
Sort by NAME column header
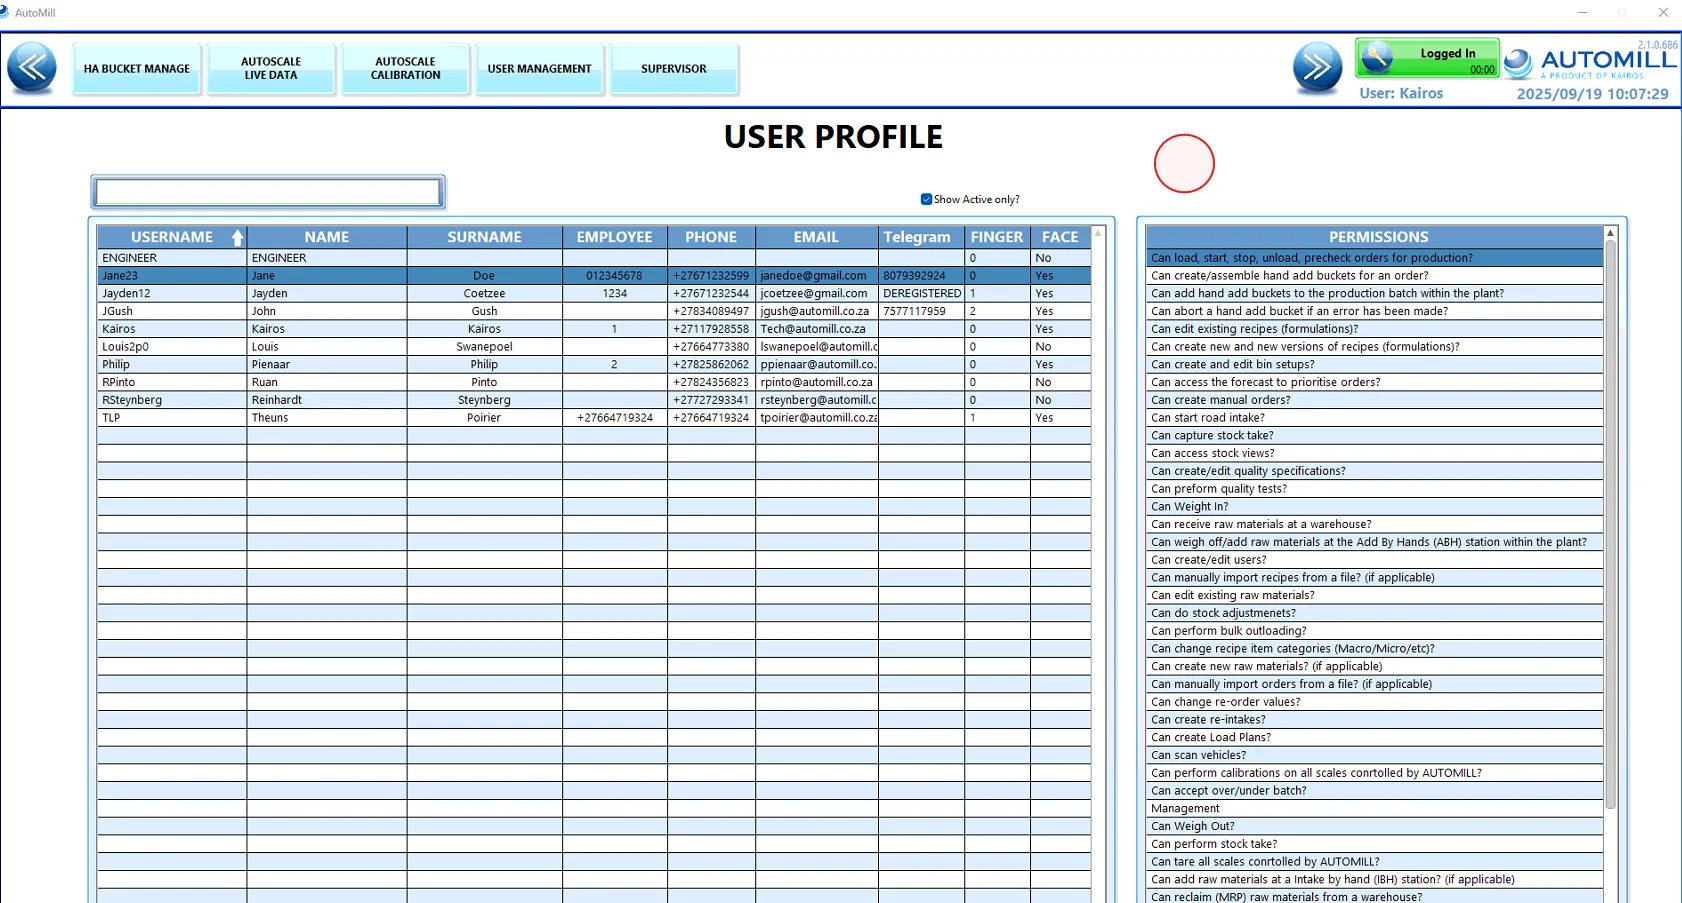(327, 237)
